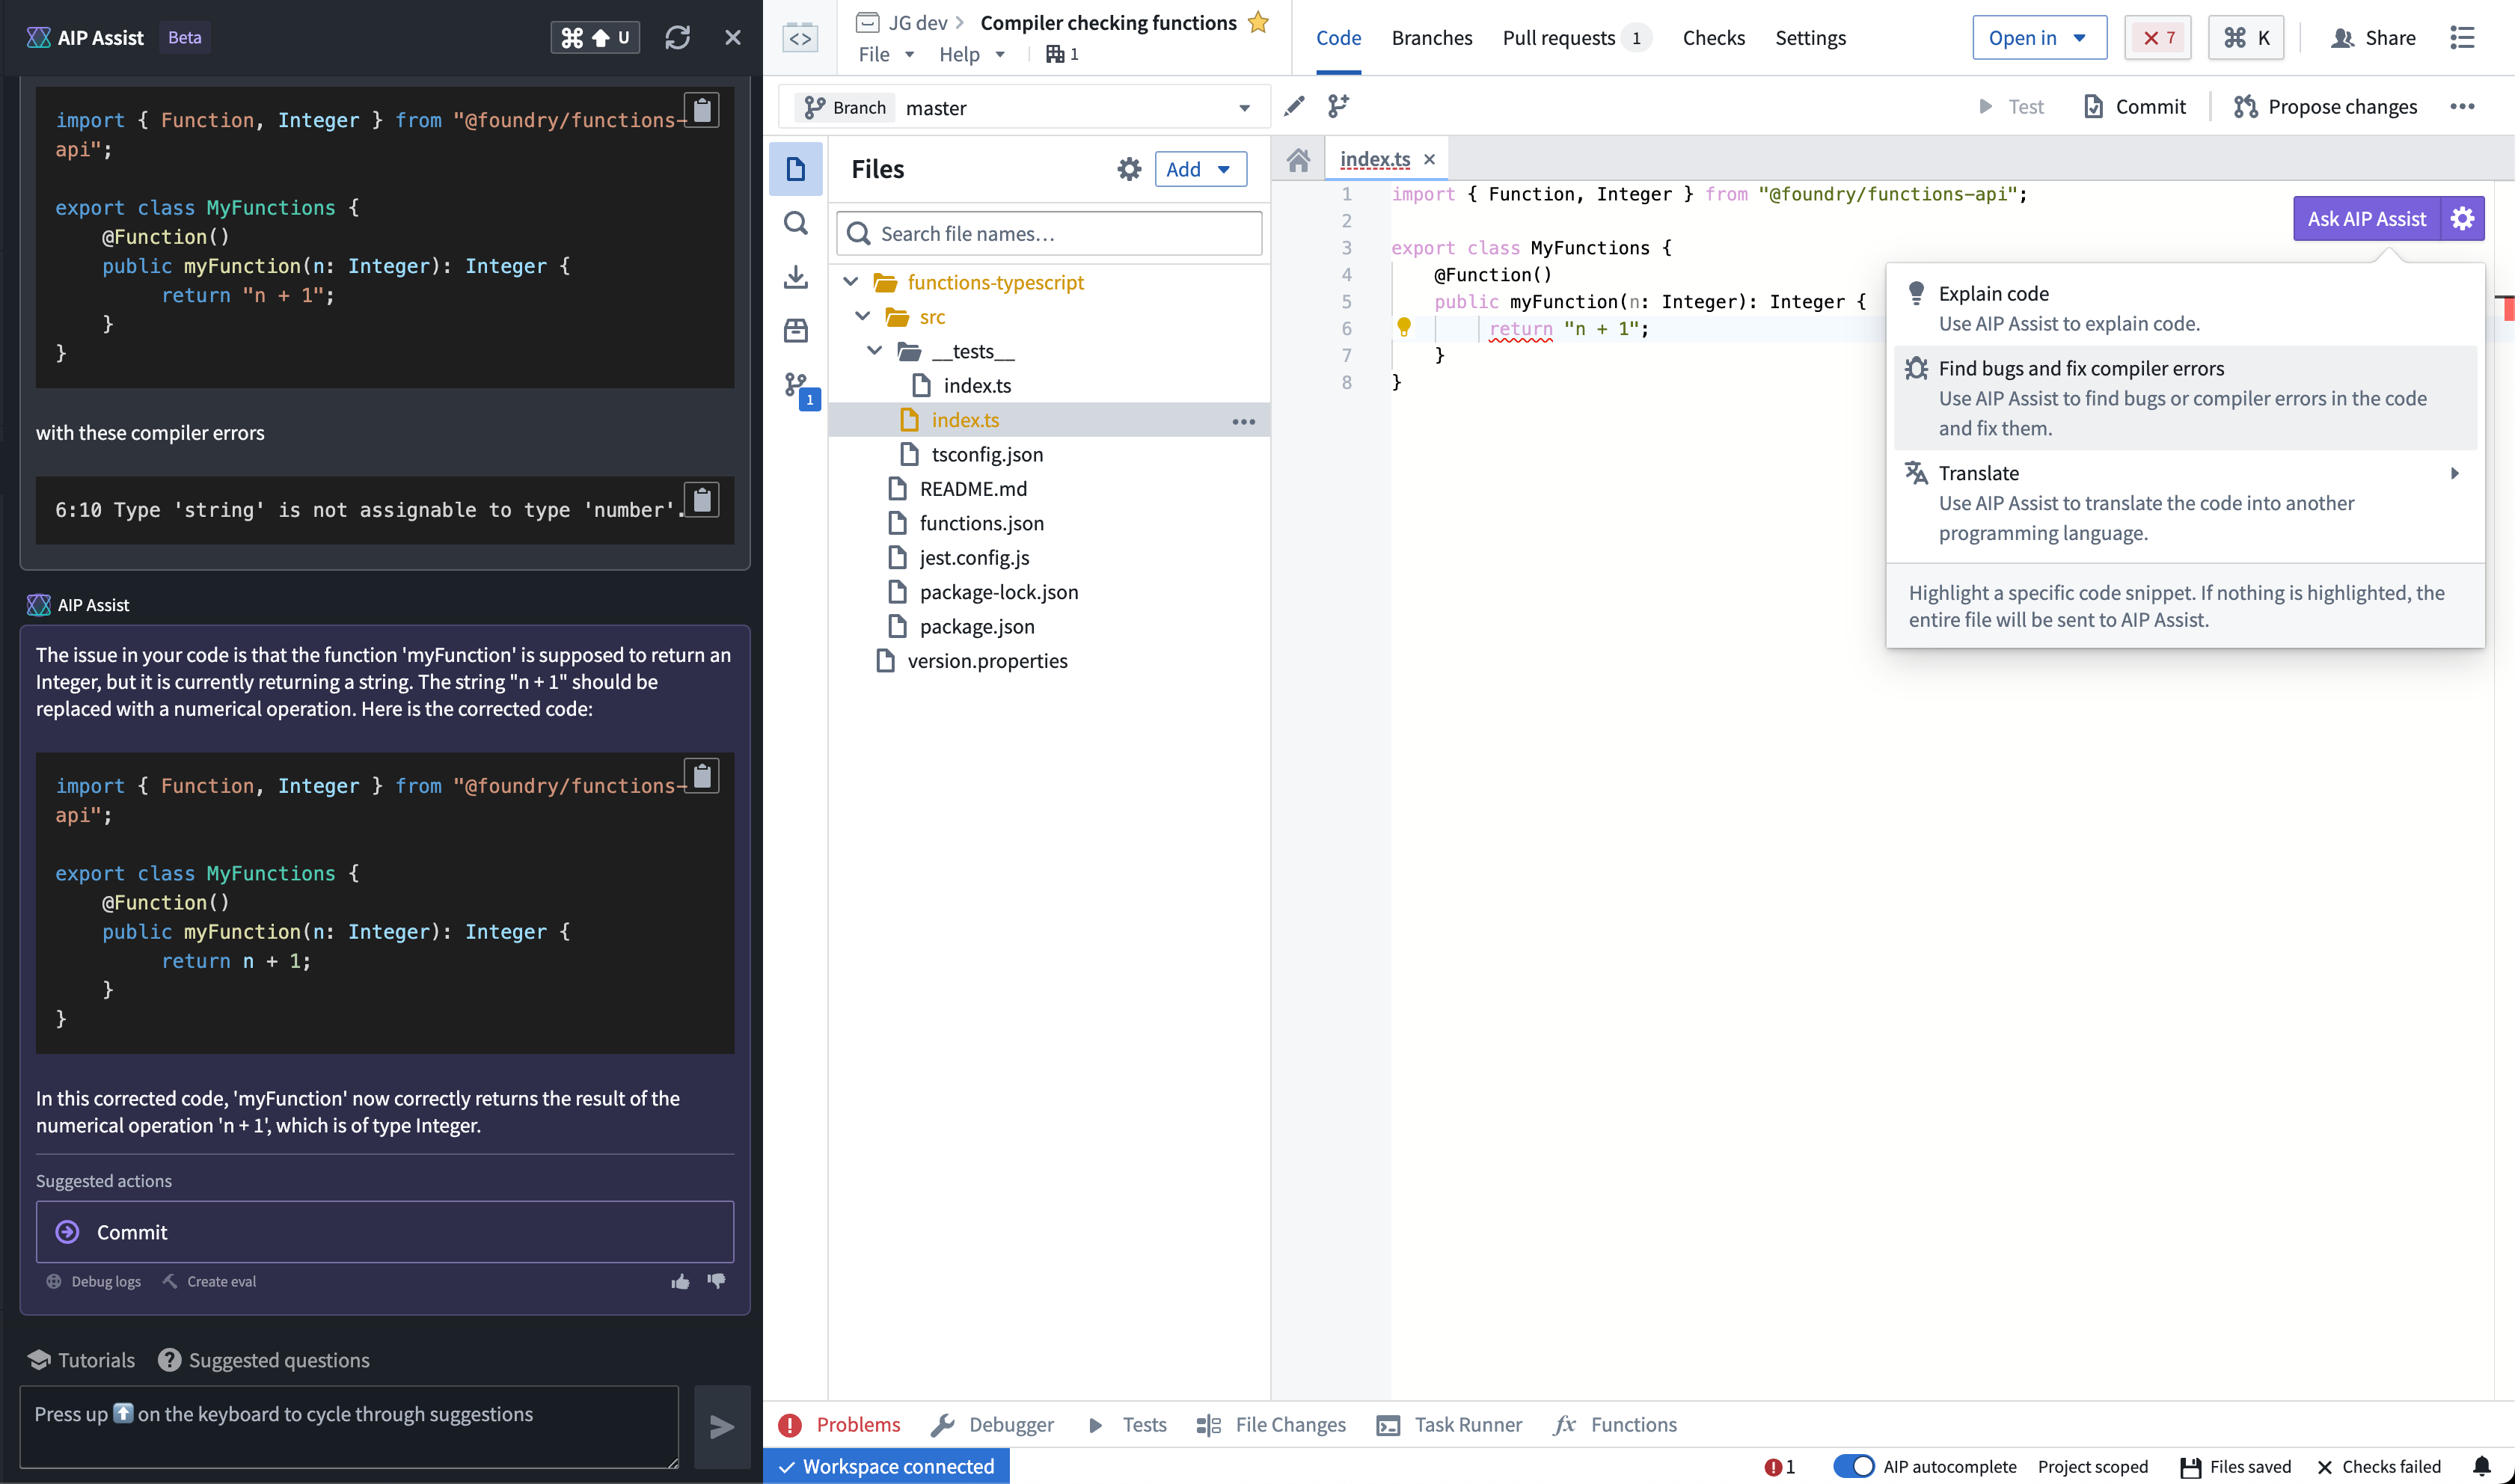Switch to the Settings tab

click(x=1810, y=38)
